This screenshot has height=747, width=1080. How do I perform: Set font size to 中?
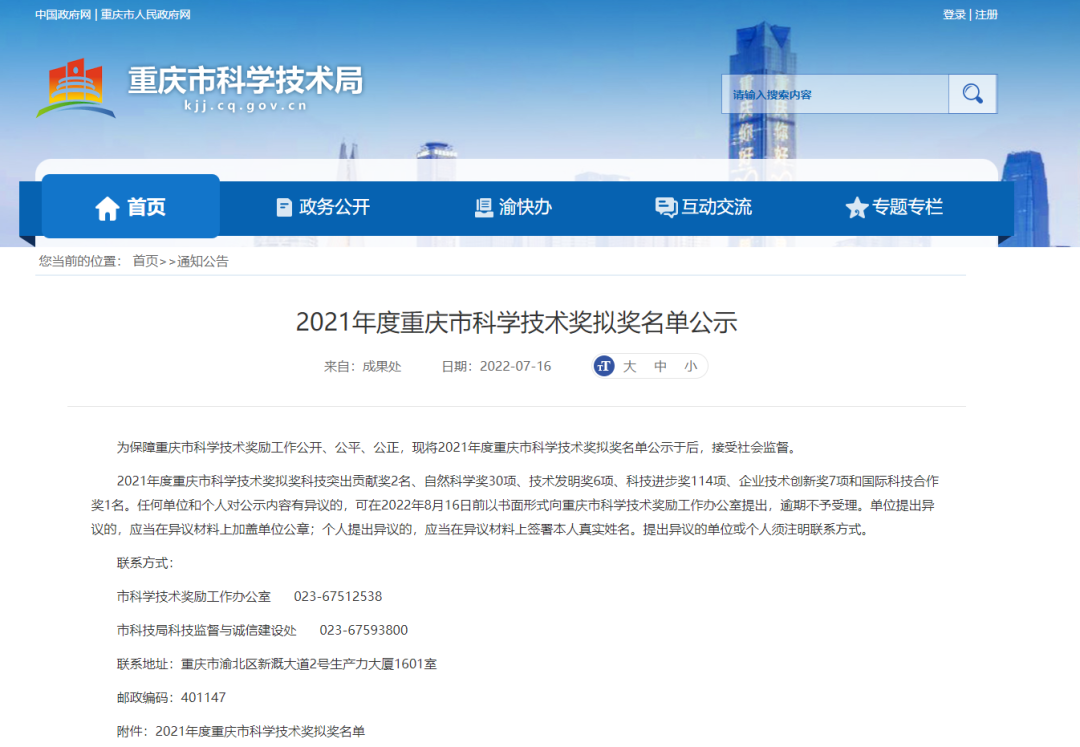660,366
